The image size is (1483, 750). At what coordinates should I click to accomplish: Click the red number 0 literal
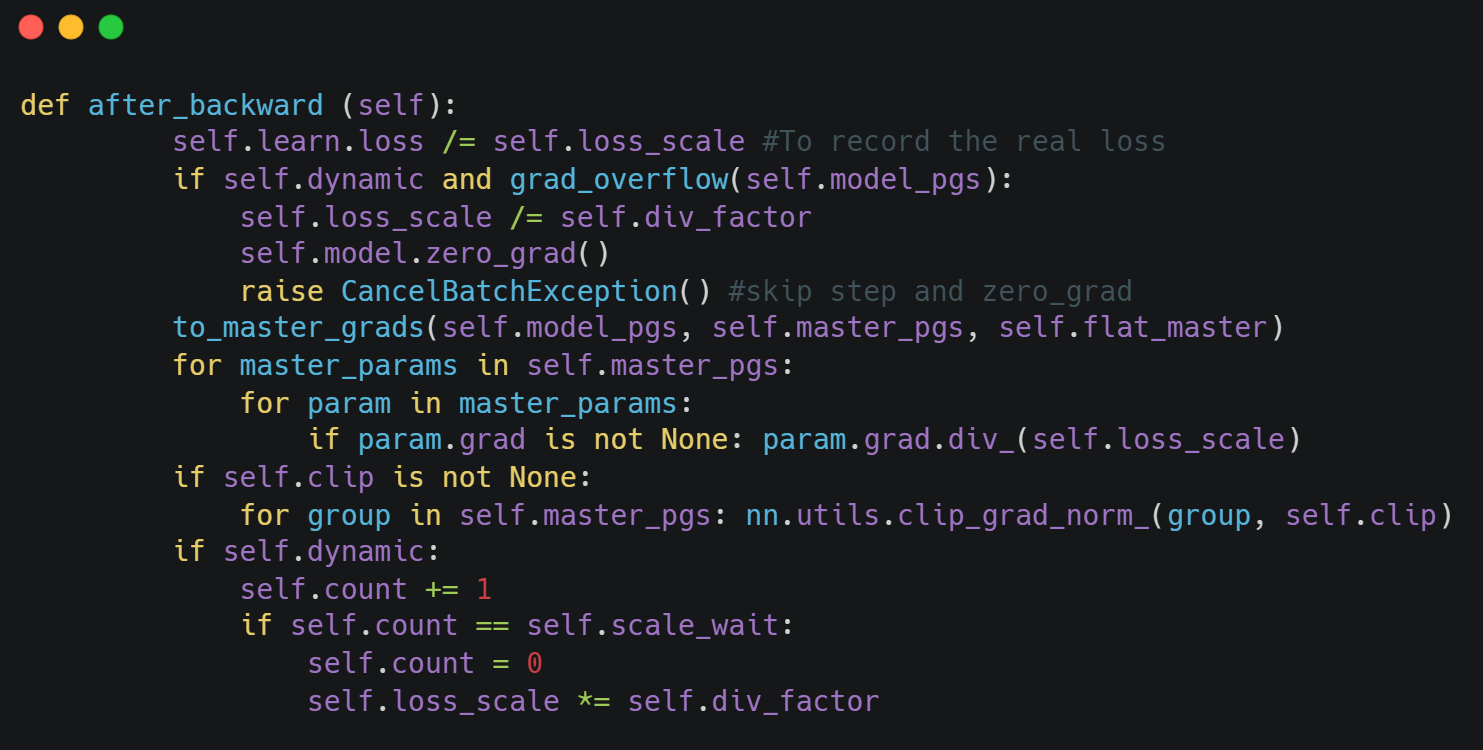click(x=534, y=664)
